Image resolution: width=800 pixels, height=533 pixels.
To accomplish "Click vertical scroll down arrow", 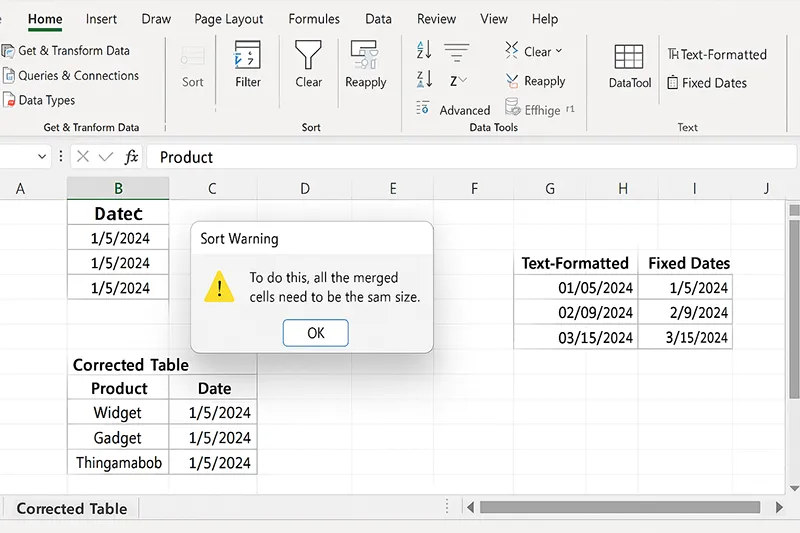I will coord(794,488).
